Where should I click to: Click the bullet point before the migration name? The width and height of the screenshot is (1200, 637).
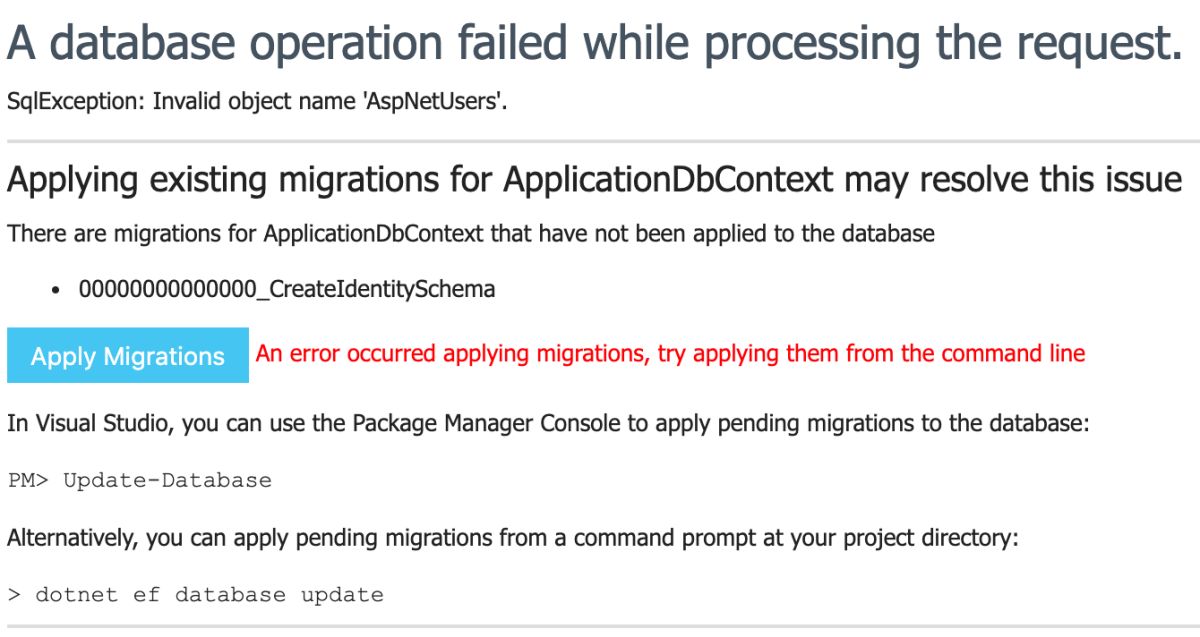57,290
